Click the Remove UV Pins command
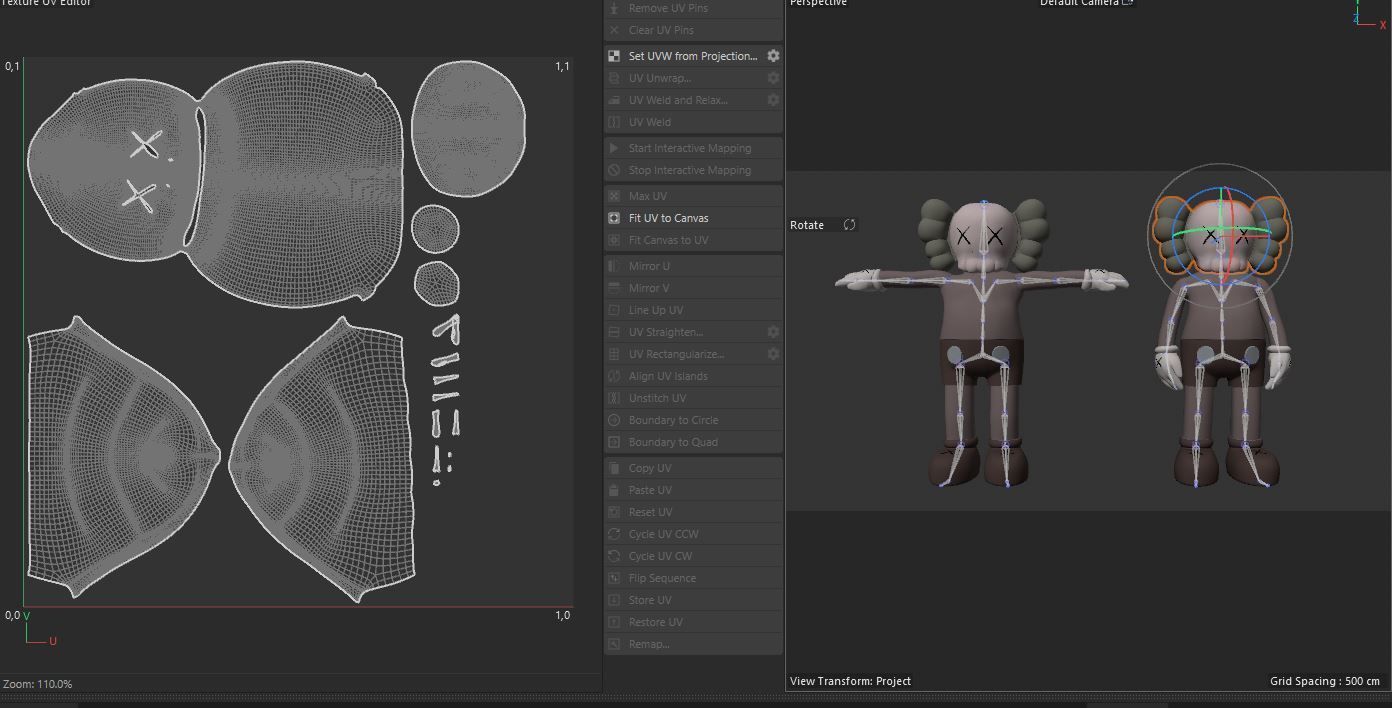Screen dimensions: 1392x708 click(693, 8)
